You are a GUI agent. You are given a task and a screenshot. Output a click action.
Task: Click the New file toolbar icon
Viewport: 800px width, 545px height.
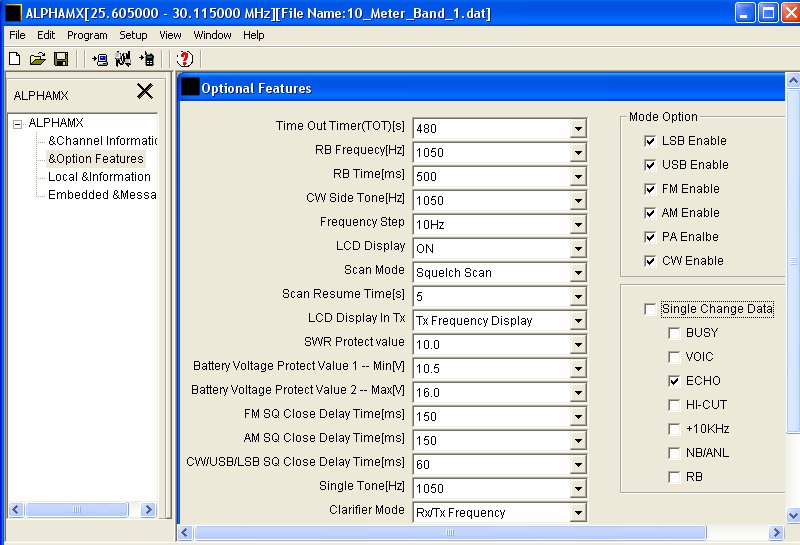click(14, 59)
